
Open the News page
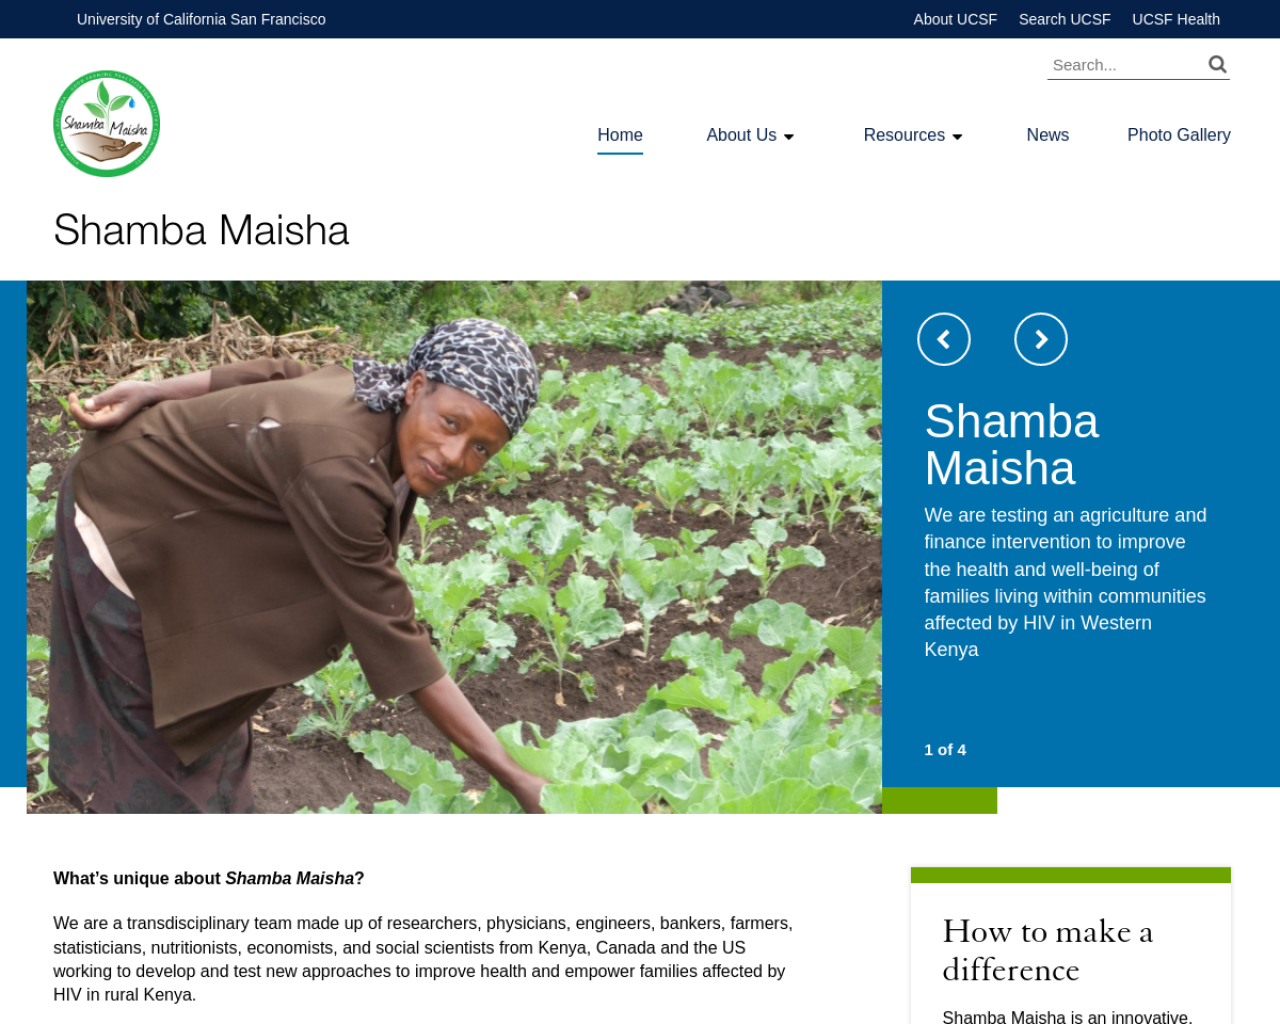point(1047,135)
